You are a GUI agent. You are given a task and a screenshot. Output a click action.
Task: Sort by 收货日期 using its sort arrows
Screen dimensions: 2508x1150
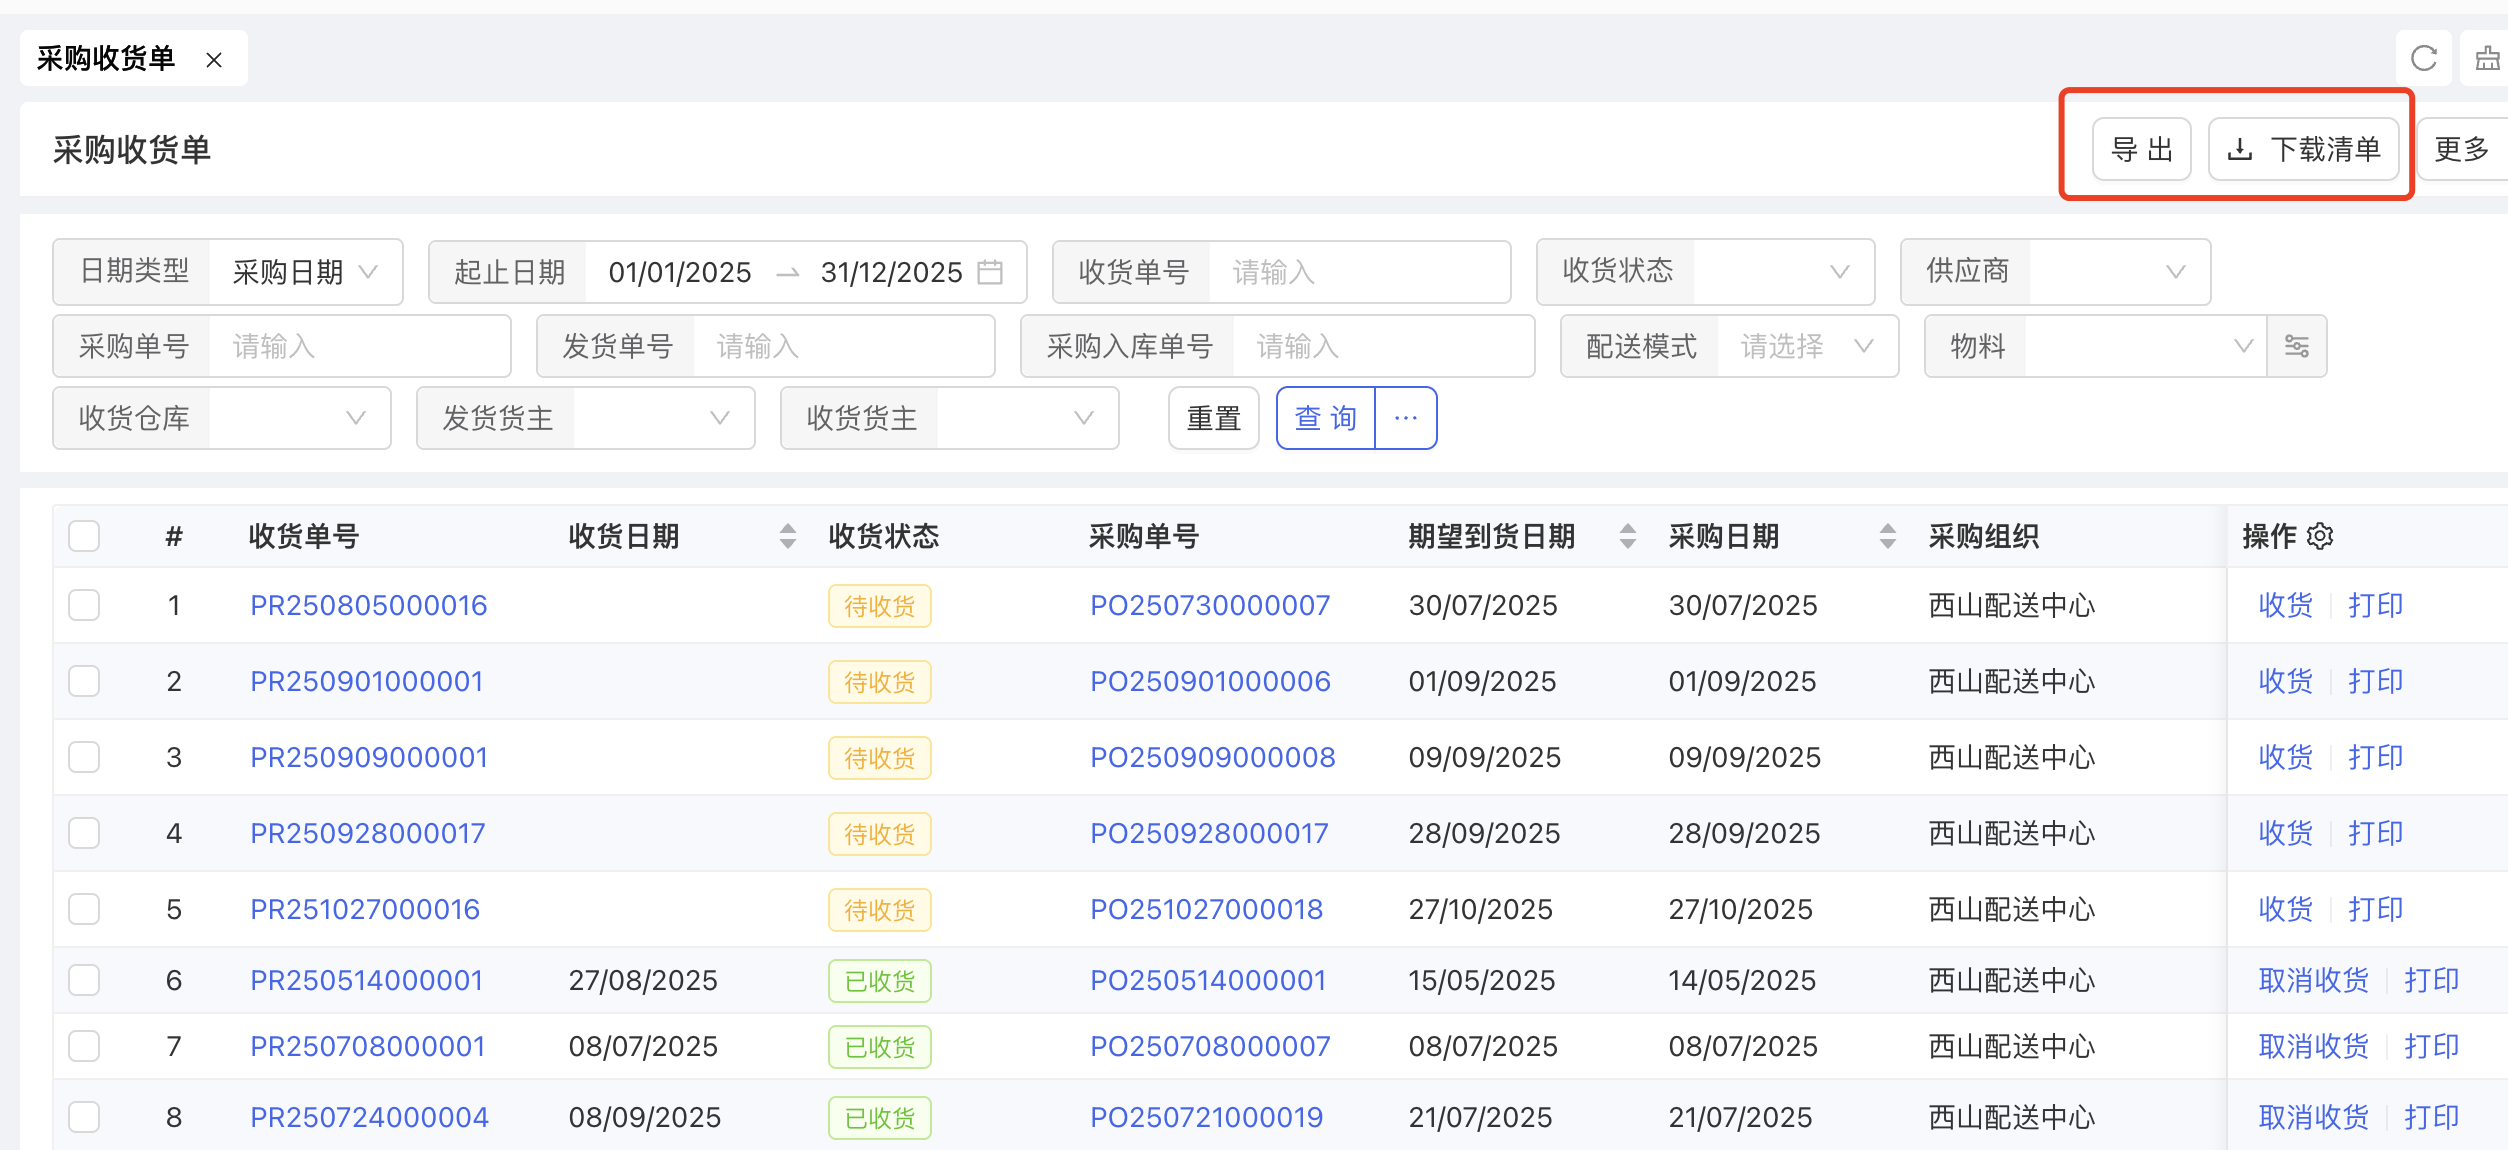point(788,536)
